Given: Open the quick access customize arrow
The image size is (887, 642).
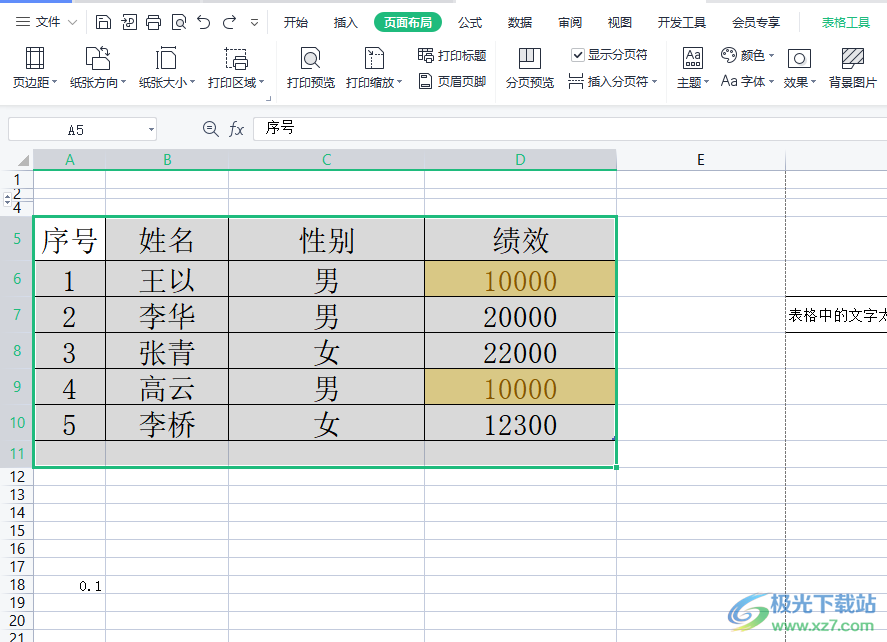Looking at the screenshot, I should (255, 23).
